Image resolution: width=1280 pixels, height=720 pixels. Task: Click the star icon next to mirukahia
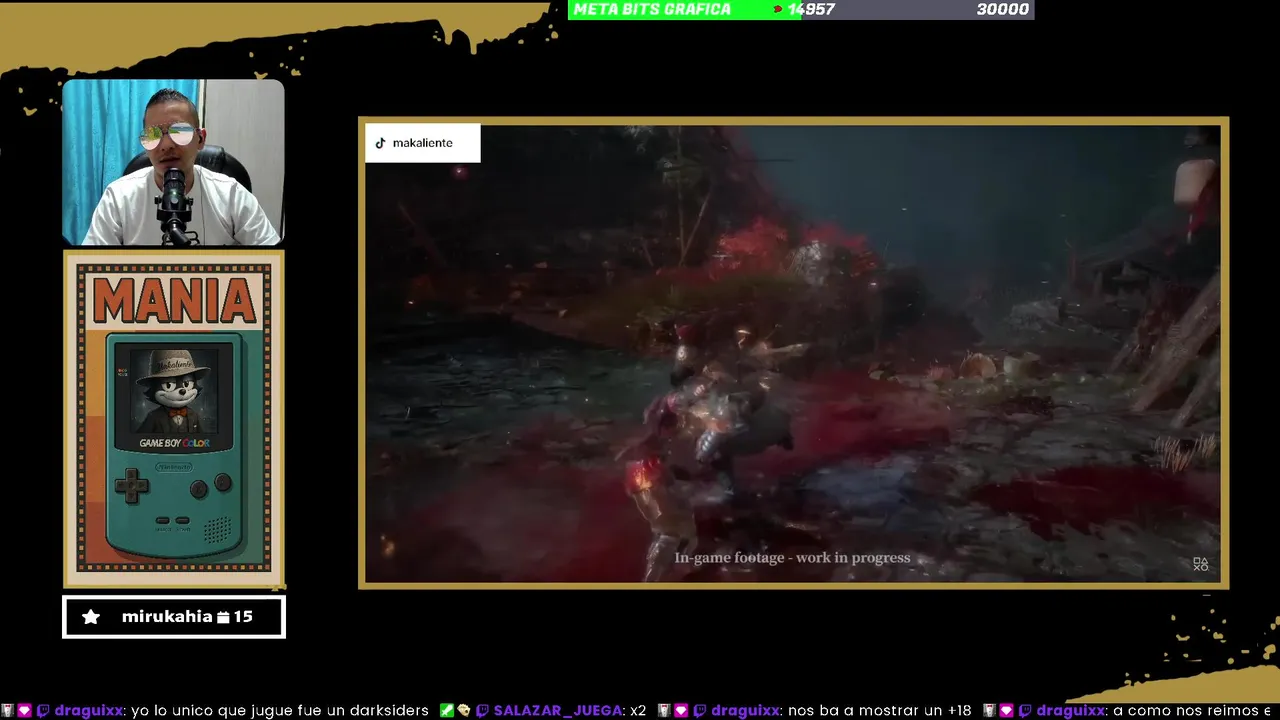[91, 617]
